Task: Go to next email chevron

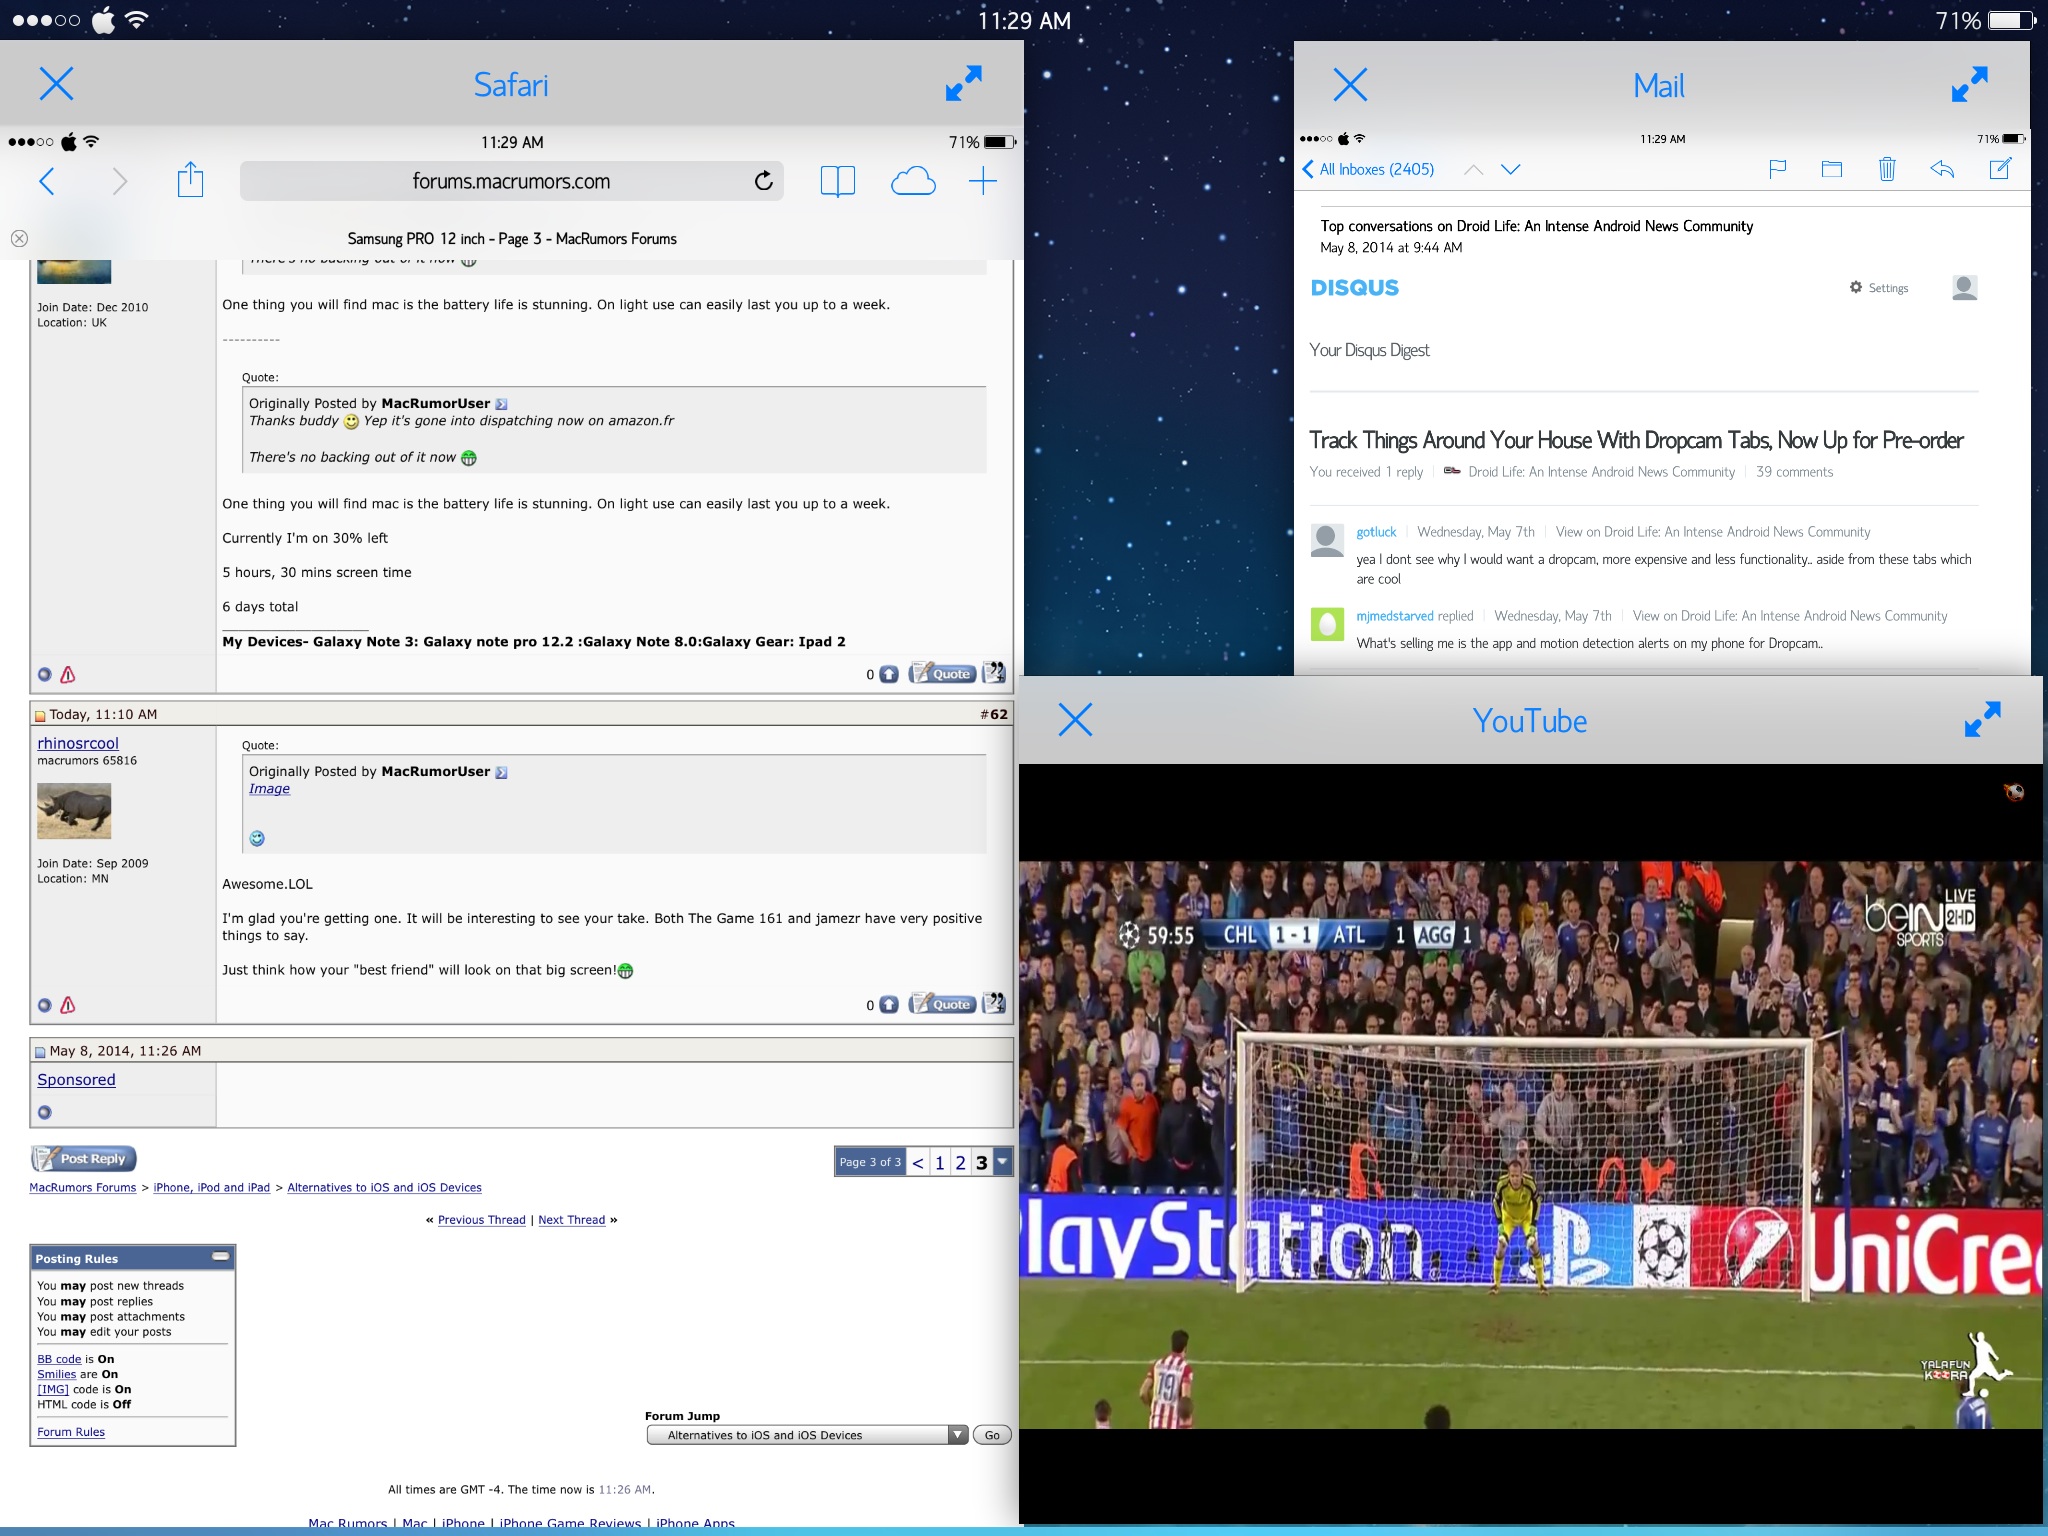Action: coord(1510,169)
